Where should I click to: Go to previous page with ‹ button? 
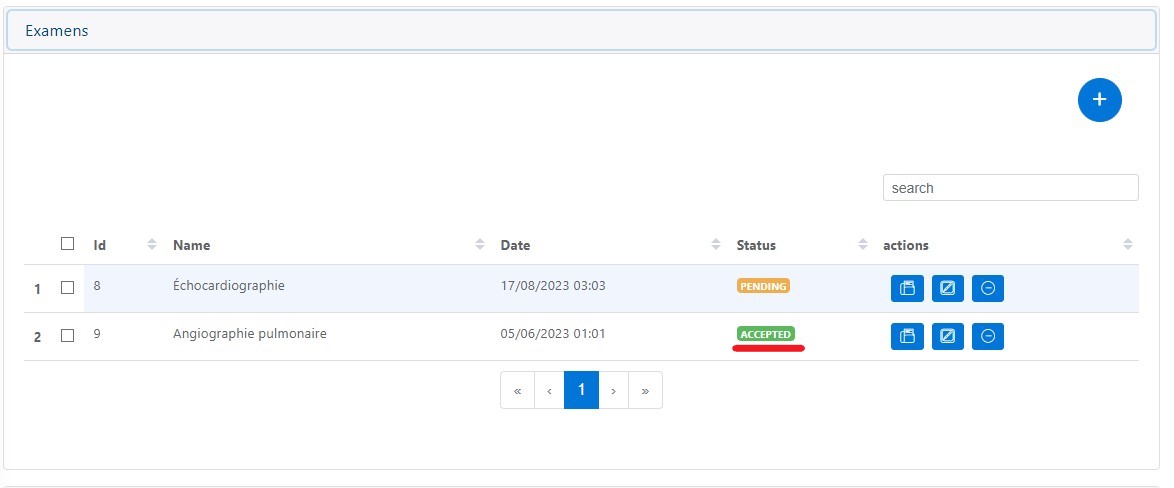click(x=550, y=390)
